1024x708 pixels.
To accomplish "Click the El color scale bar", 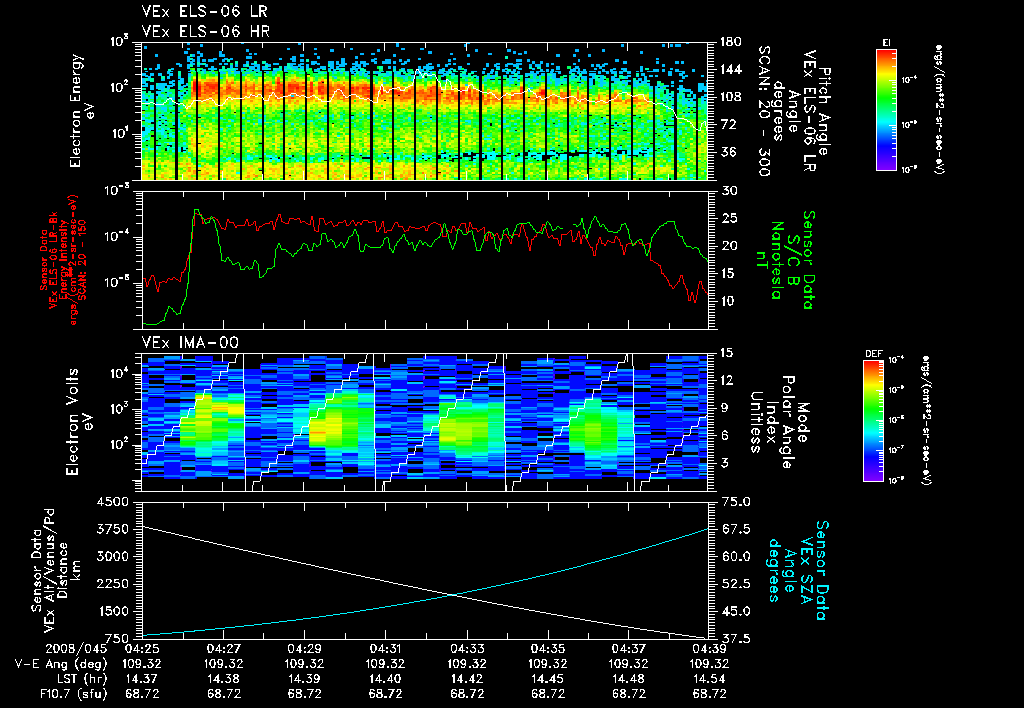I will pyautogui.click(x=886, y=109).
